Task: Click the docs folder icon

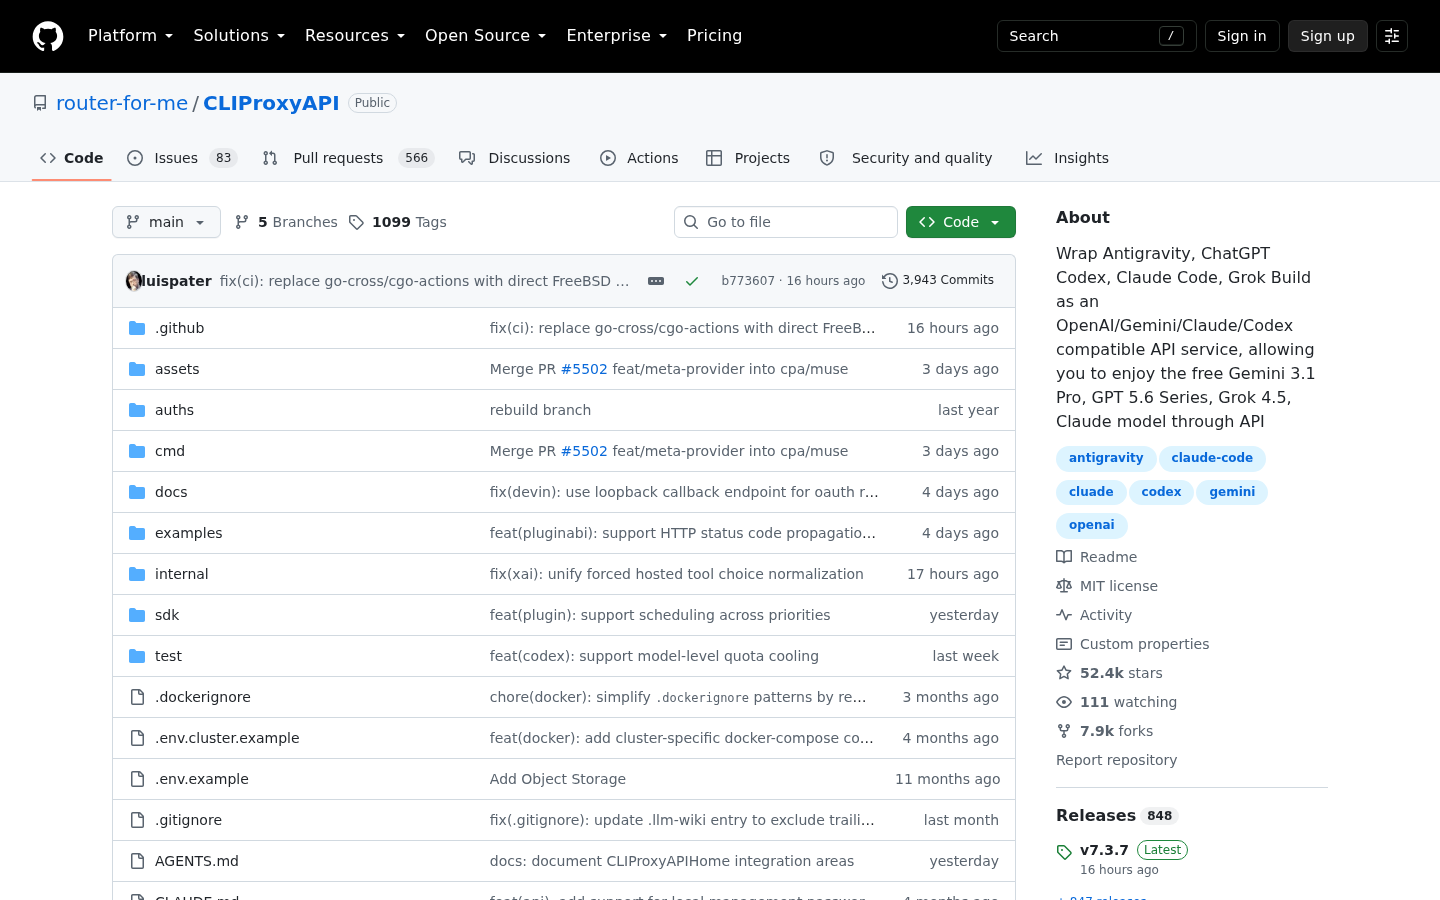Action: click(x=137, y=492)
